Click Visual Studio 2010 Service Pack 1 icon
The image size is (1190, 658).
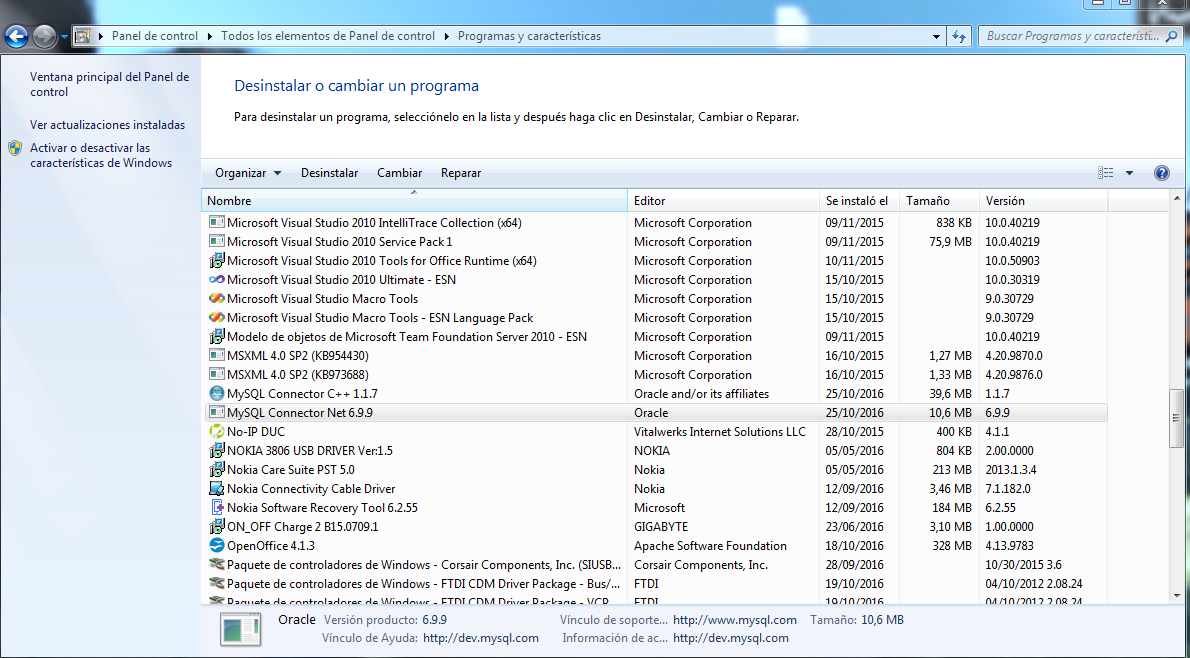pos(216,242)
